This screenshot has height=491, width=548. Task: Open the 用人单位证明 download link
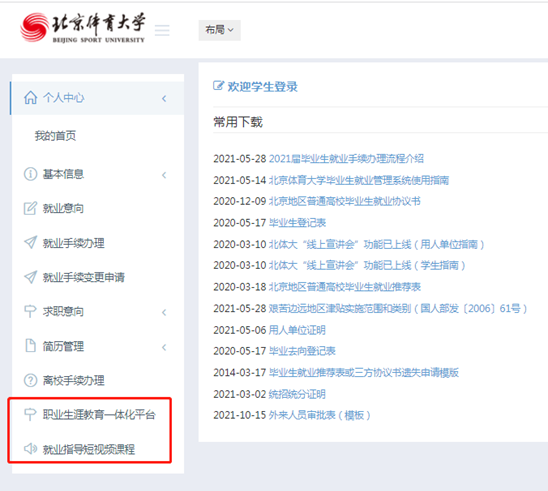(297, 330)
